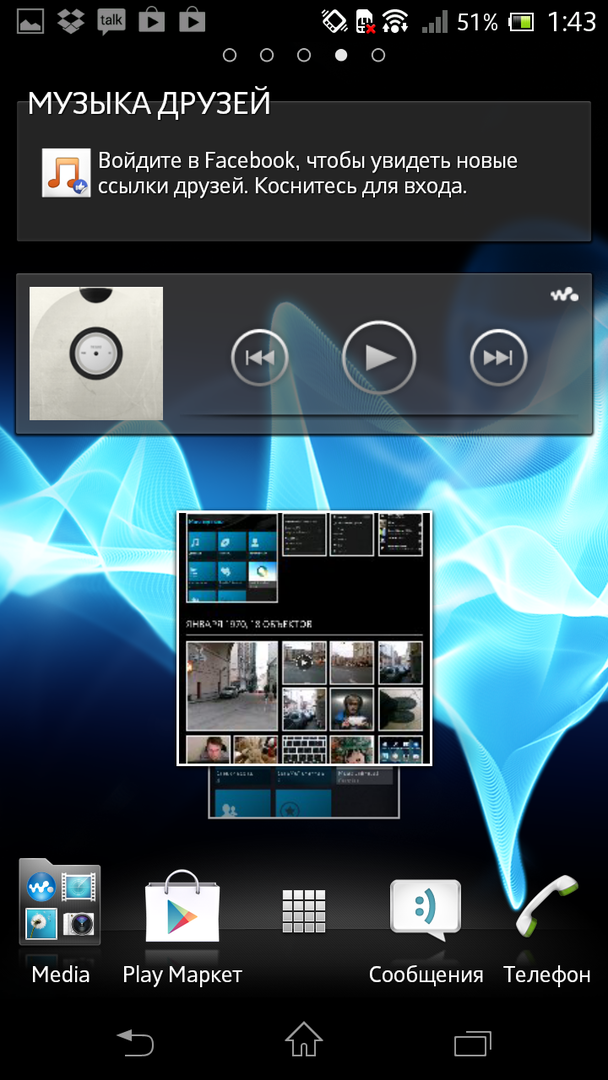Tap the 51% battery percentage text
608x1080 pixels.
tap(477, 22)
